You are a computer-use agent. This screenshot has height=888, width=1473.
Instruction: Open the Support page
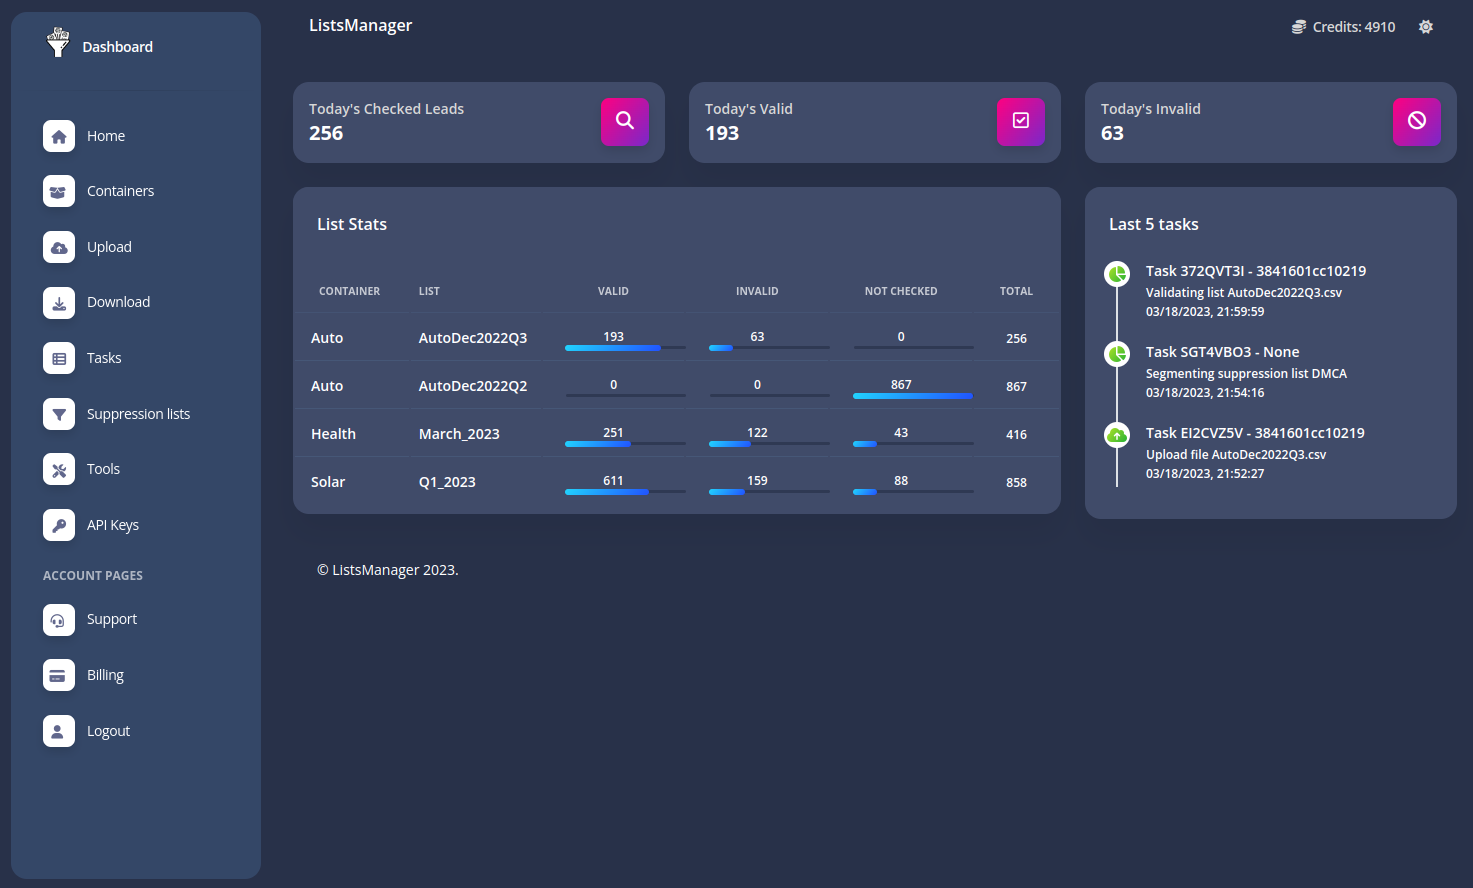pyautogui.click(x=112, y=620)
